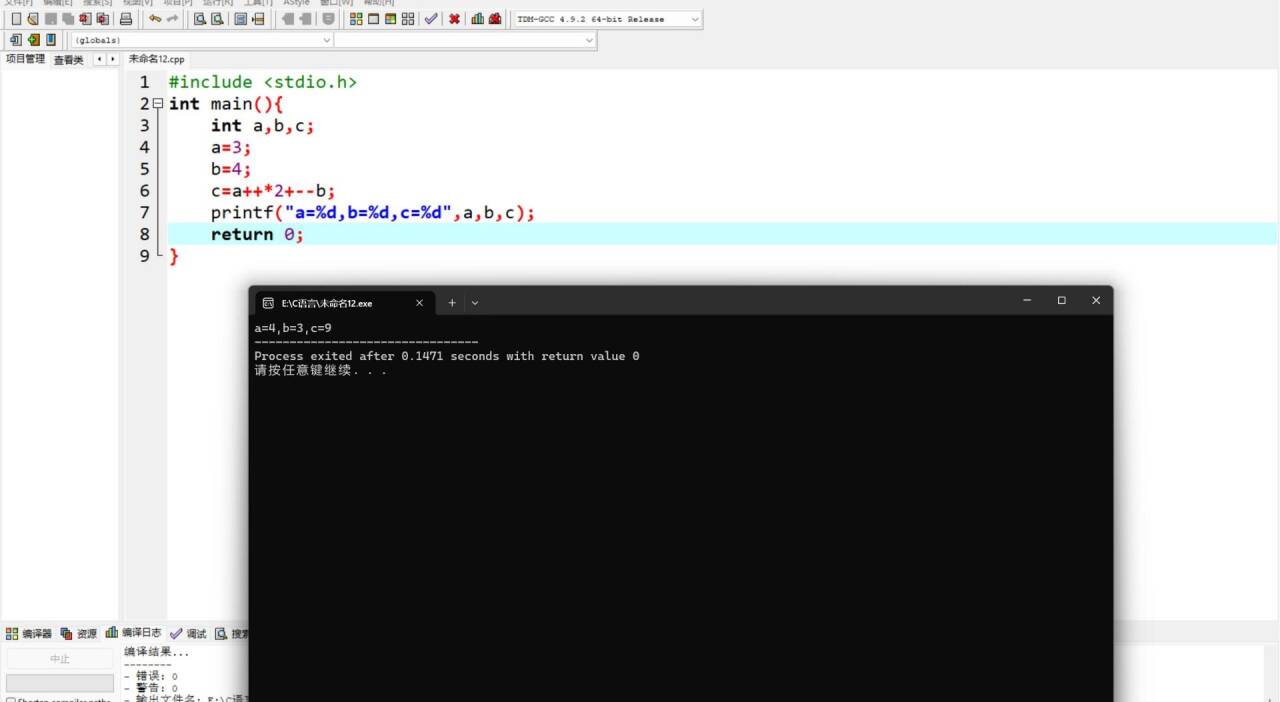Click the Delete profiling information icon
Screen dimensions: 1280x702
[x=495, y=19]
